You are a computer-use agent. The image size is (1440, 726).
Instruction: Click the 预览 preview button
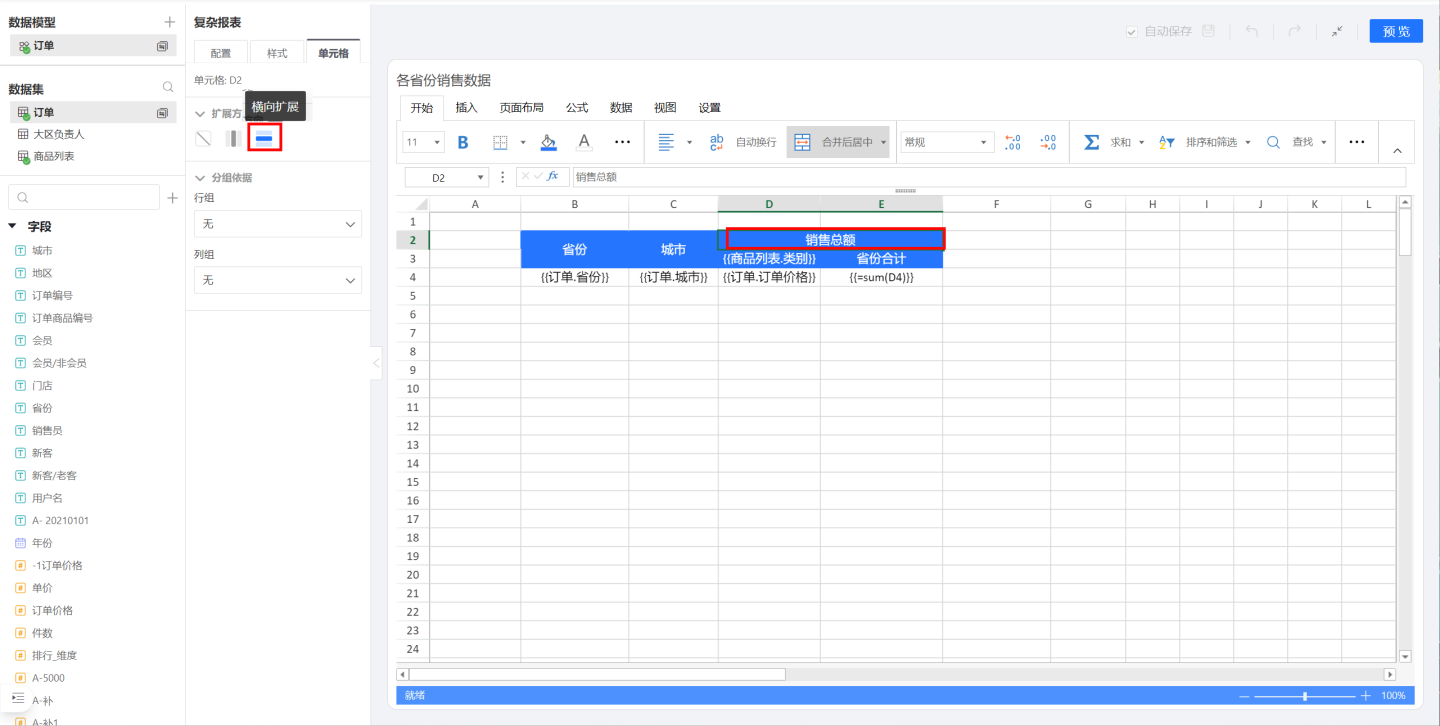pos(1396,32)
